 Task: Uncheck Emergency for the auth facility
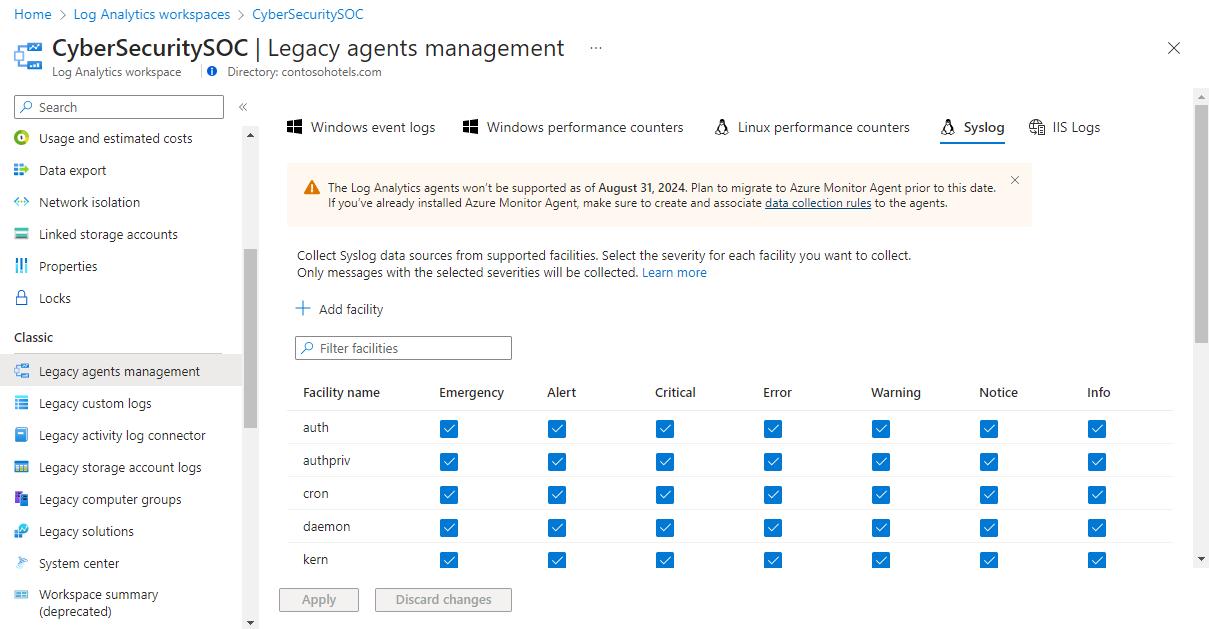coord(449,428)
